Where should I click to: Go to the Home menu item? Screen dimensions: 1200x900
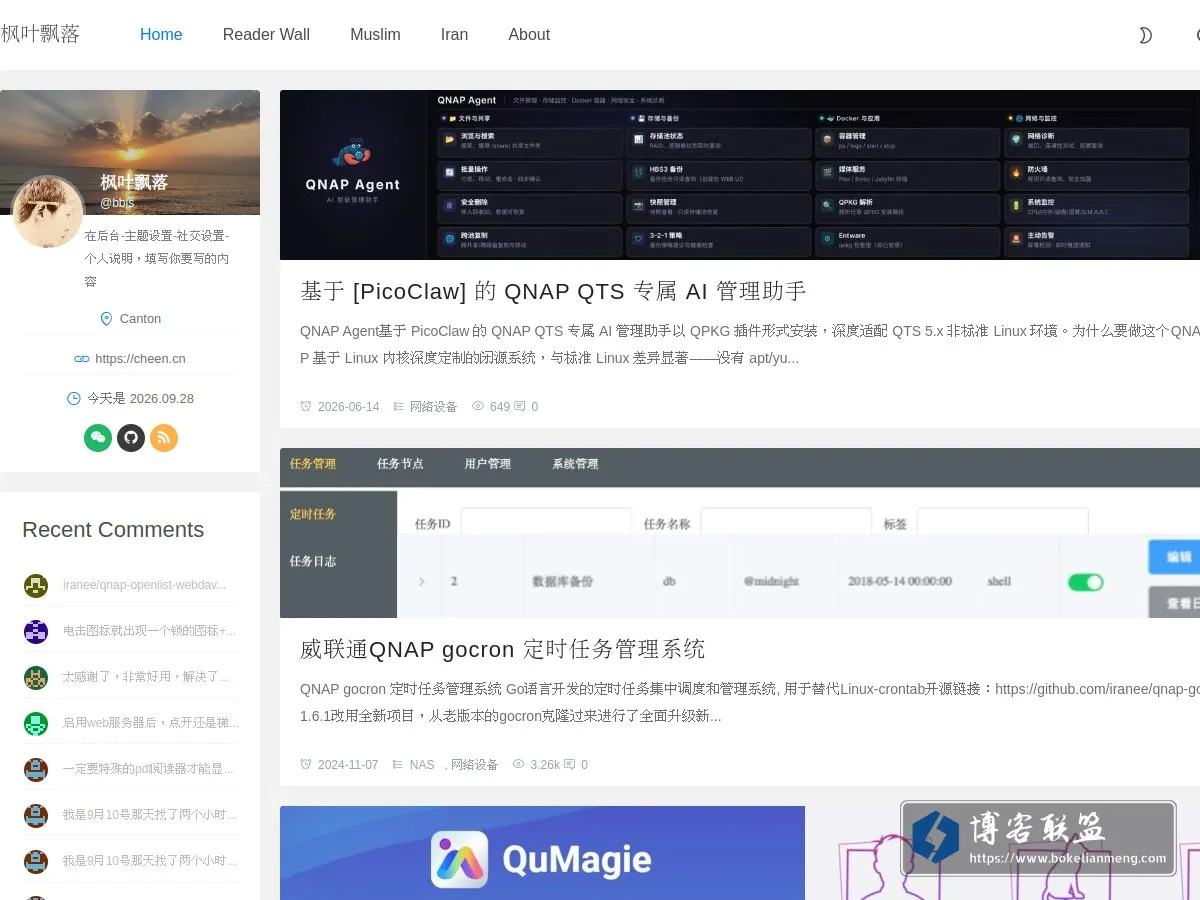161,35
